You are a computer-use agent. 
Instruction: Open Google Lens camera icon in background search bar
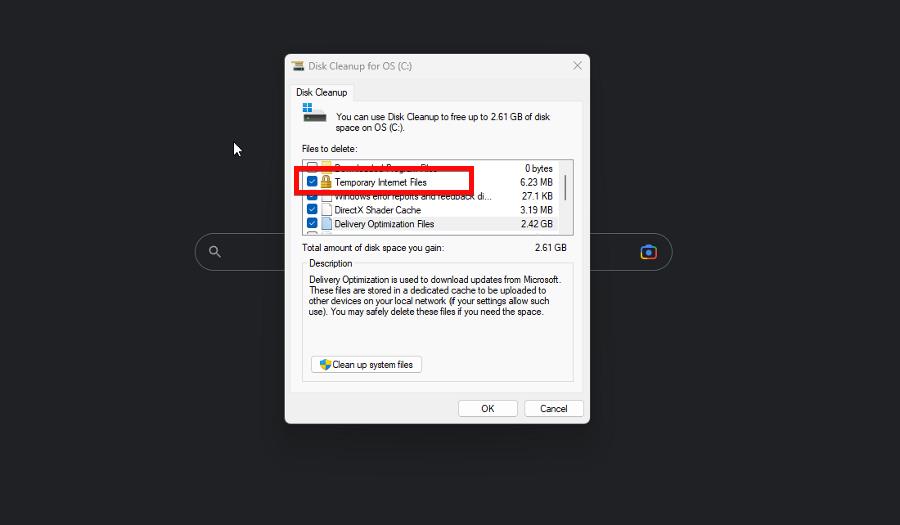tap(649, 252)
